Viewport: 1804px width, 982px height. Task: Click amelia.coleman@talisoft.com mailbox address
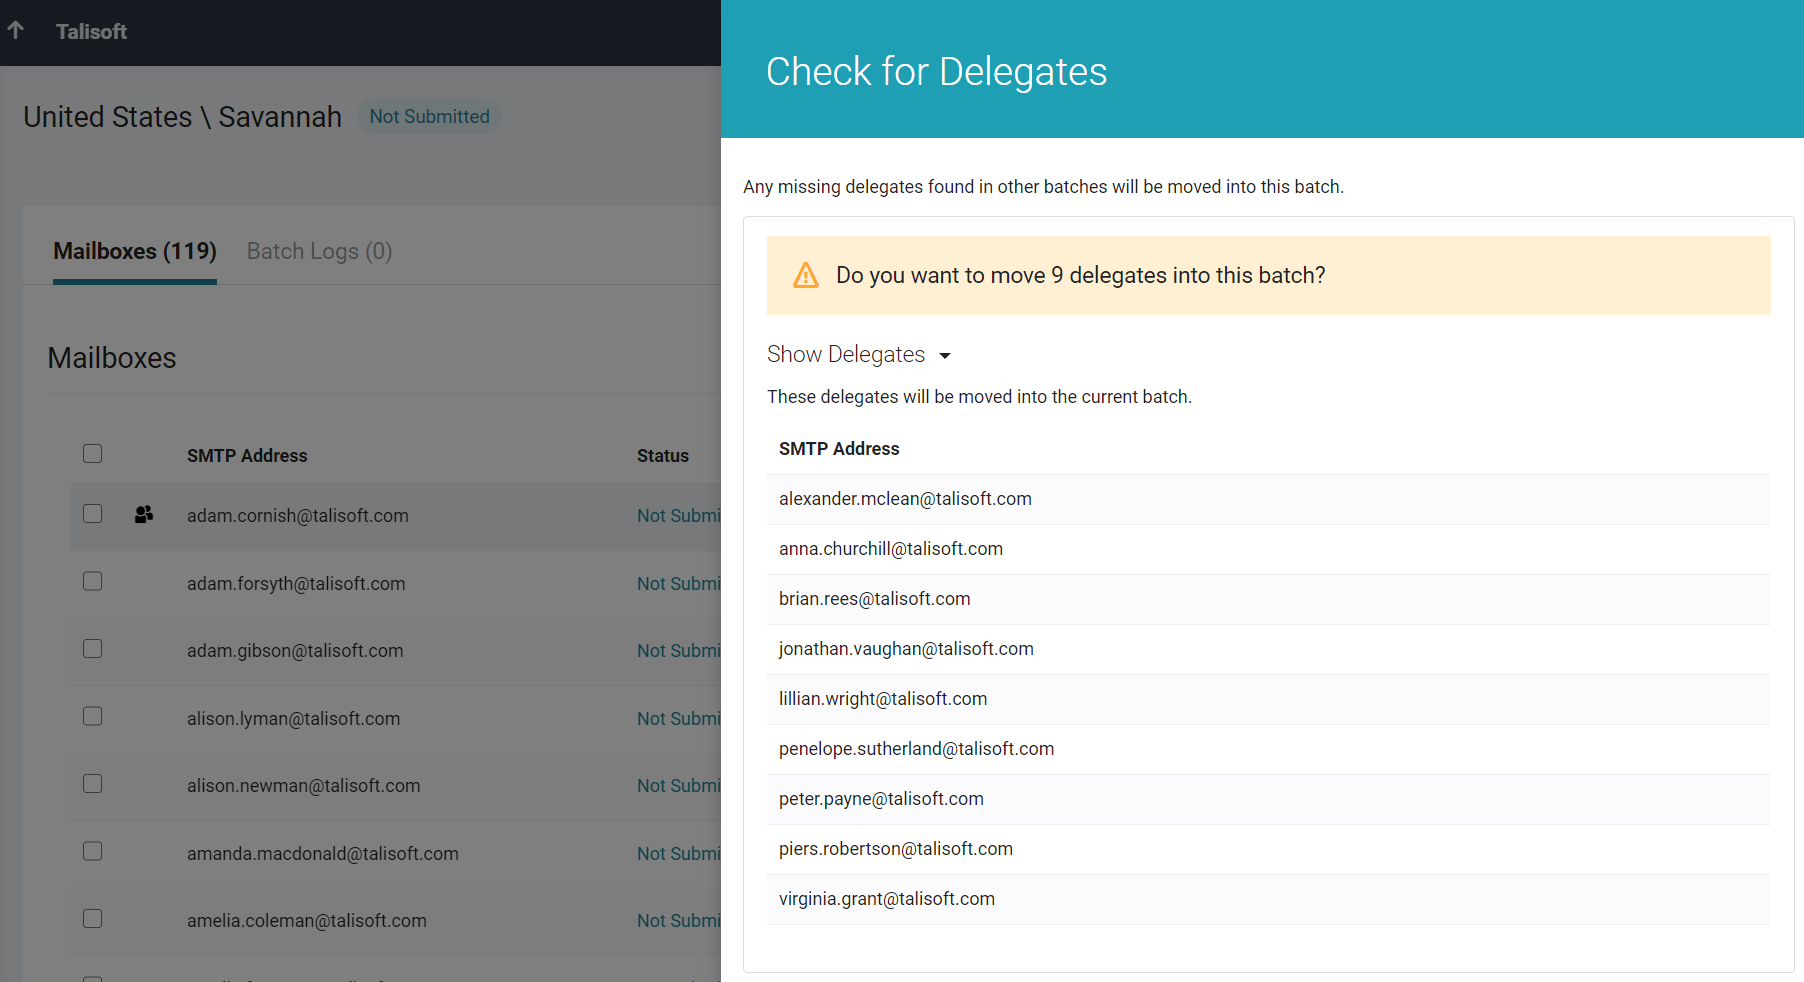pos(307,921)
